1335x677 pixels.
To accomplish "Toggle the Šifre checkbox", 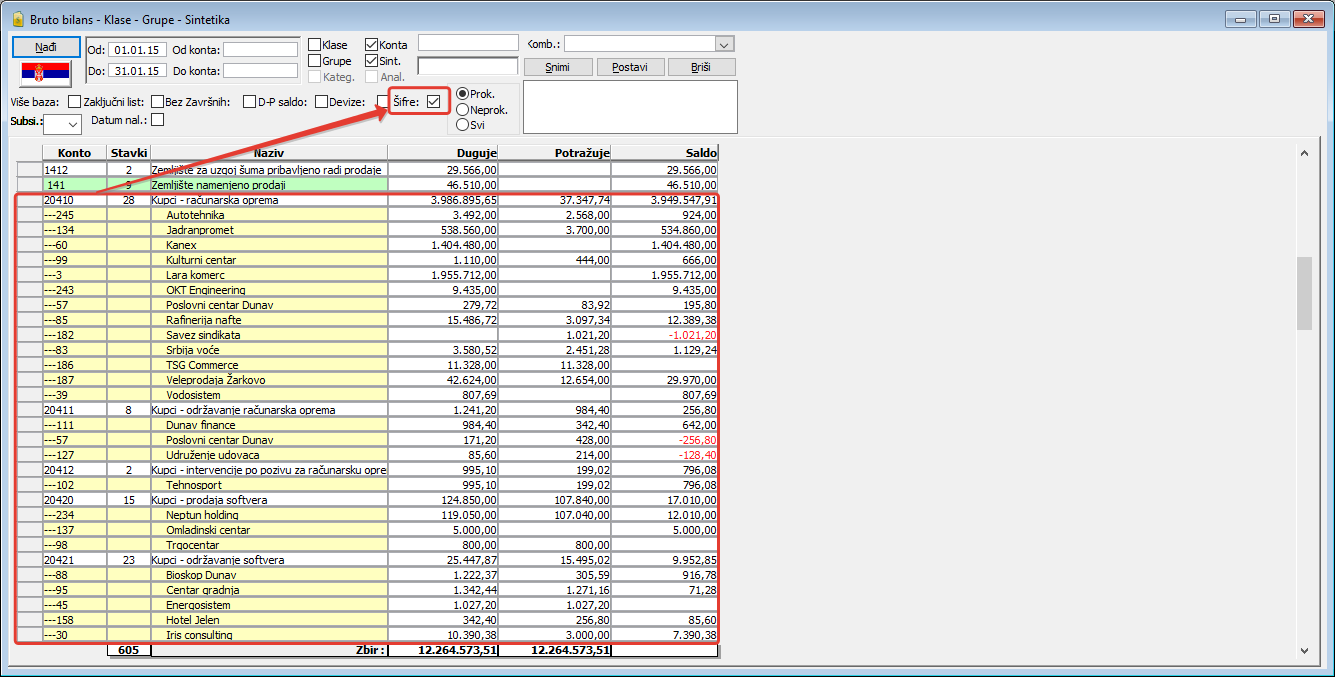I will 433,101.
